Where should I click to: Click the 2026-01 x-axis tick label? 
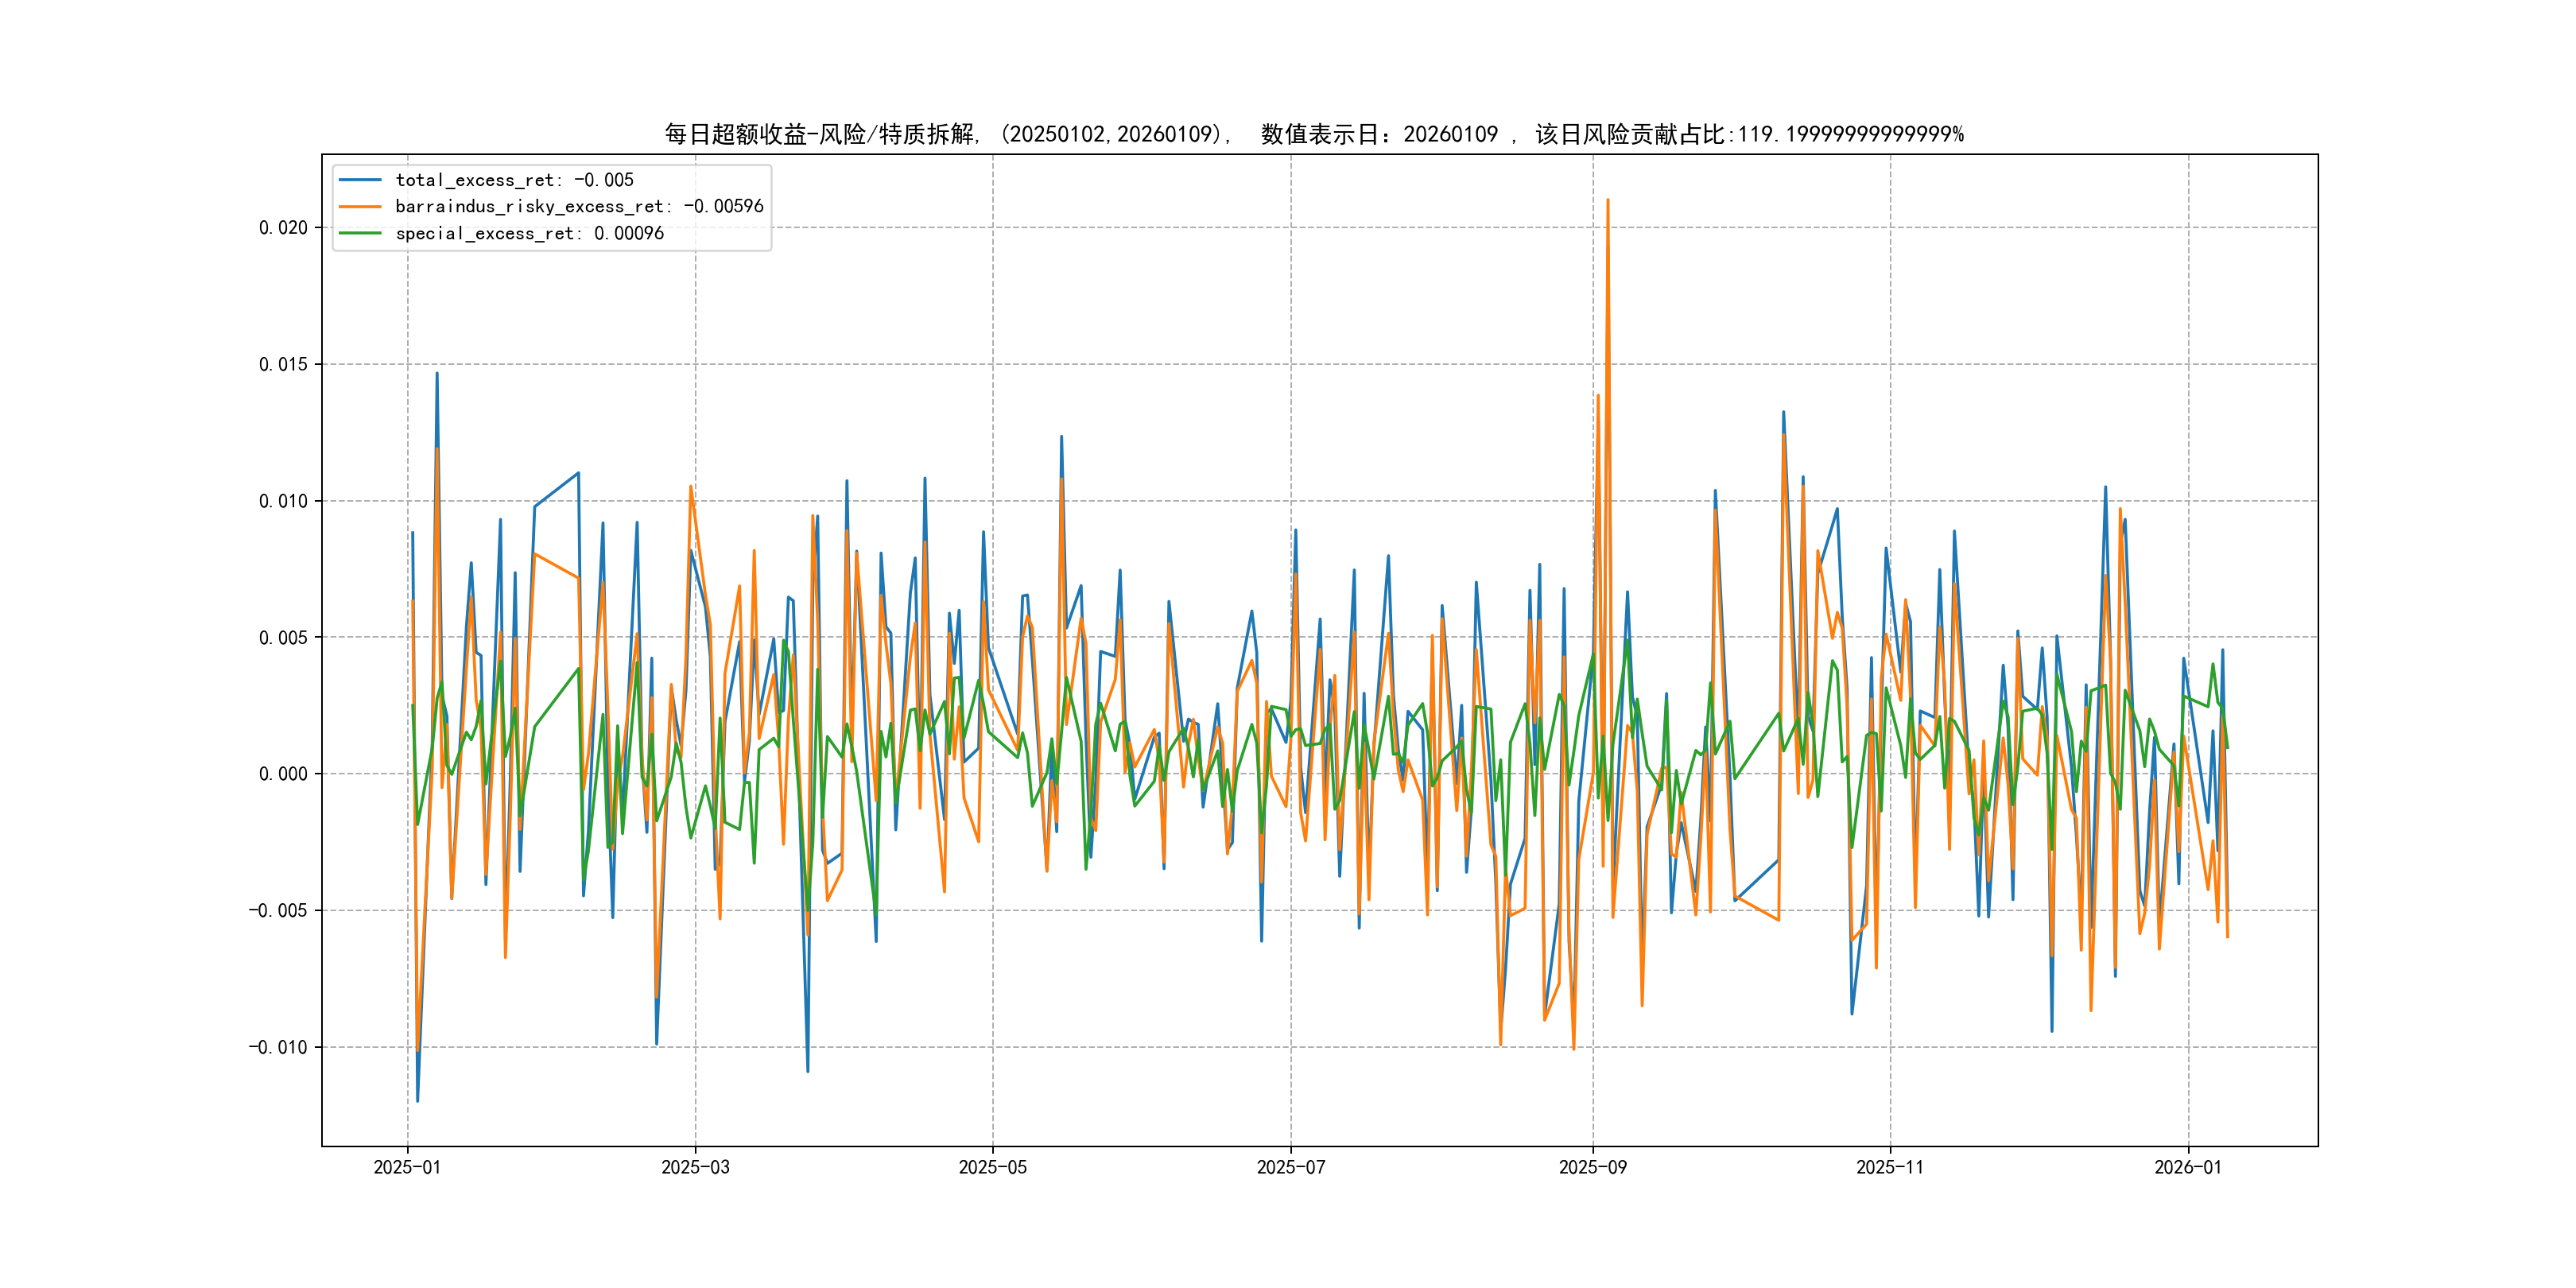[x=2187, y=1167]
